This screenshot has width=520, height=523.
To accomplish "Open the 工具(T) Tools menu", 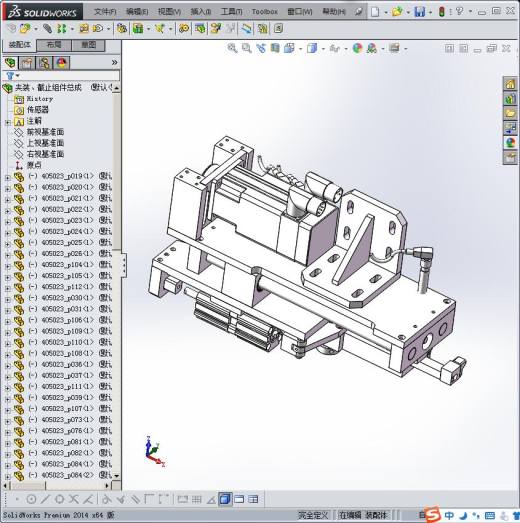I will pyautogui.click(x=231, y=12).
